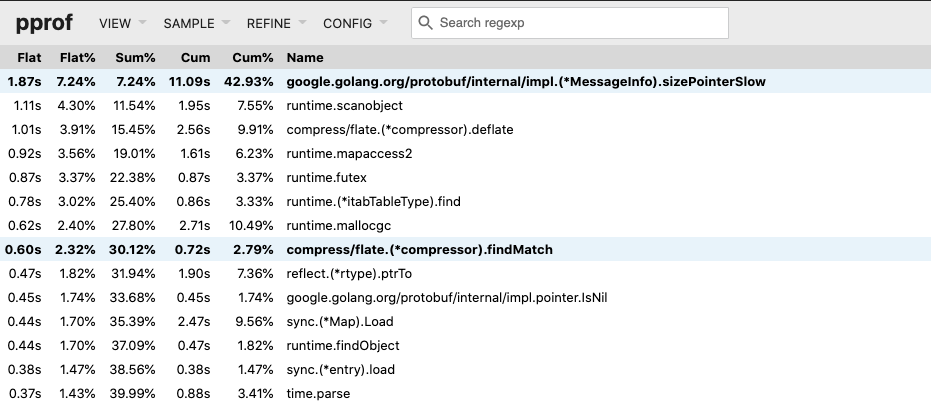Click the 1.61s cumulative cell
Image resolution: width=931 pixels, height=408 pixels.
pos(194,153)
